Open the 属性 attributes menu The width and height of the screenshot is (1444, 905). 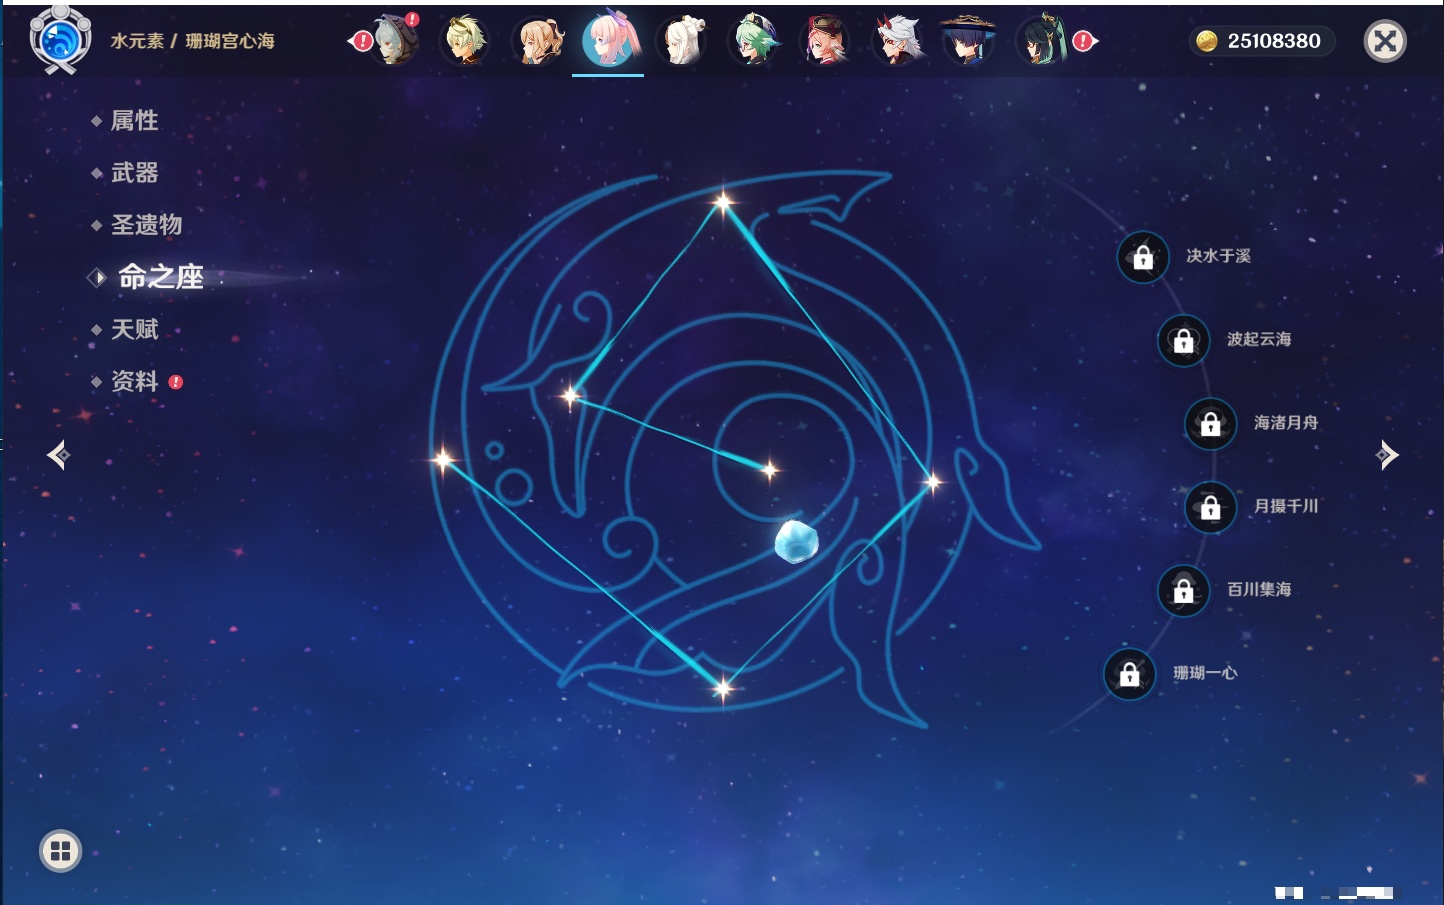[134, 121]
